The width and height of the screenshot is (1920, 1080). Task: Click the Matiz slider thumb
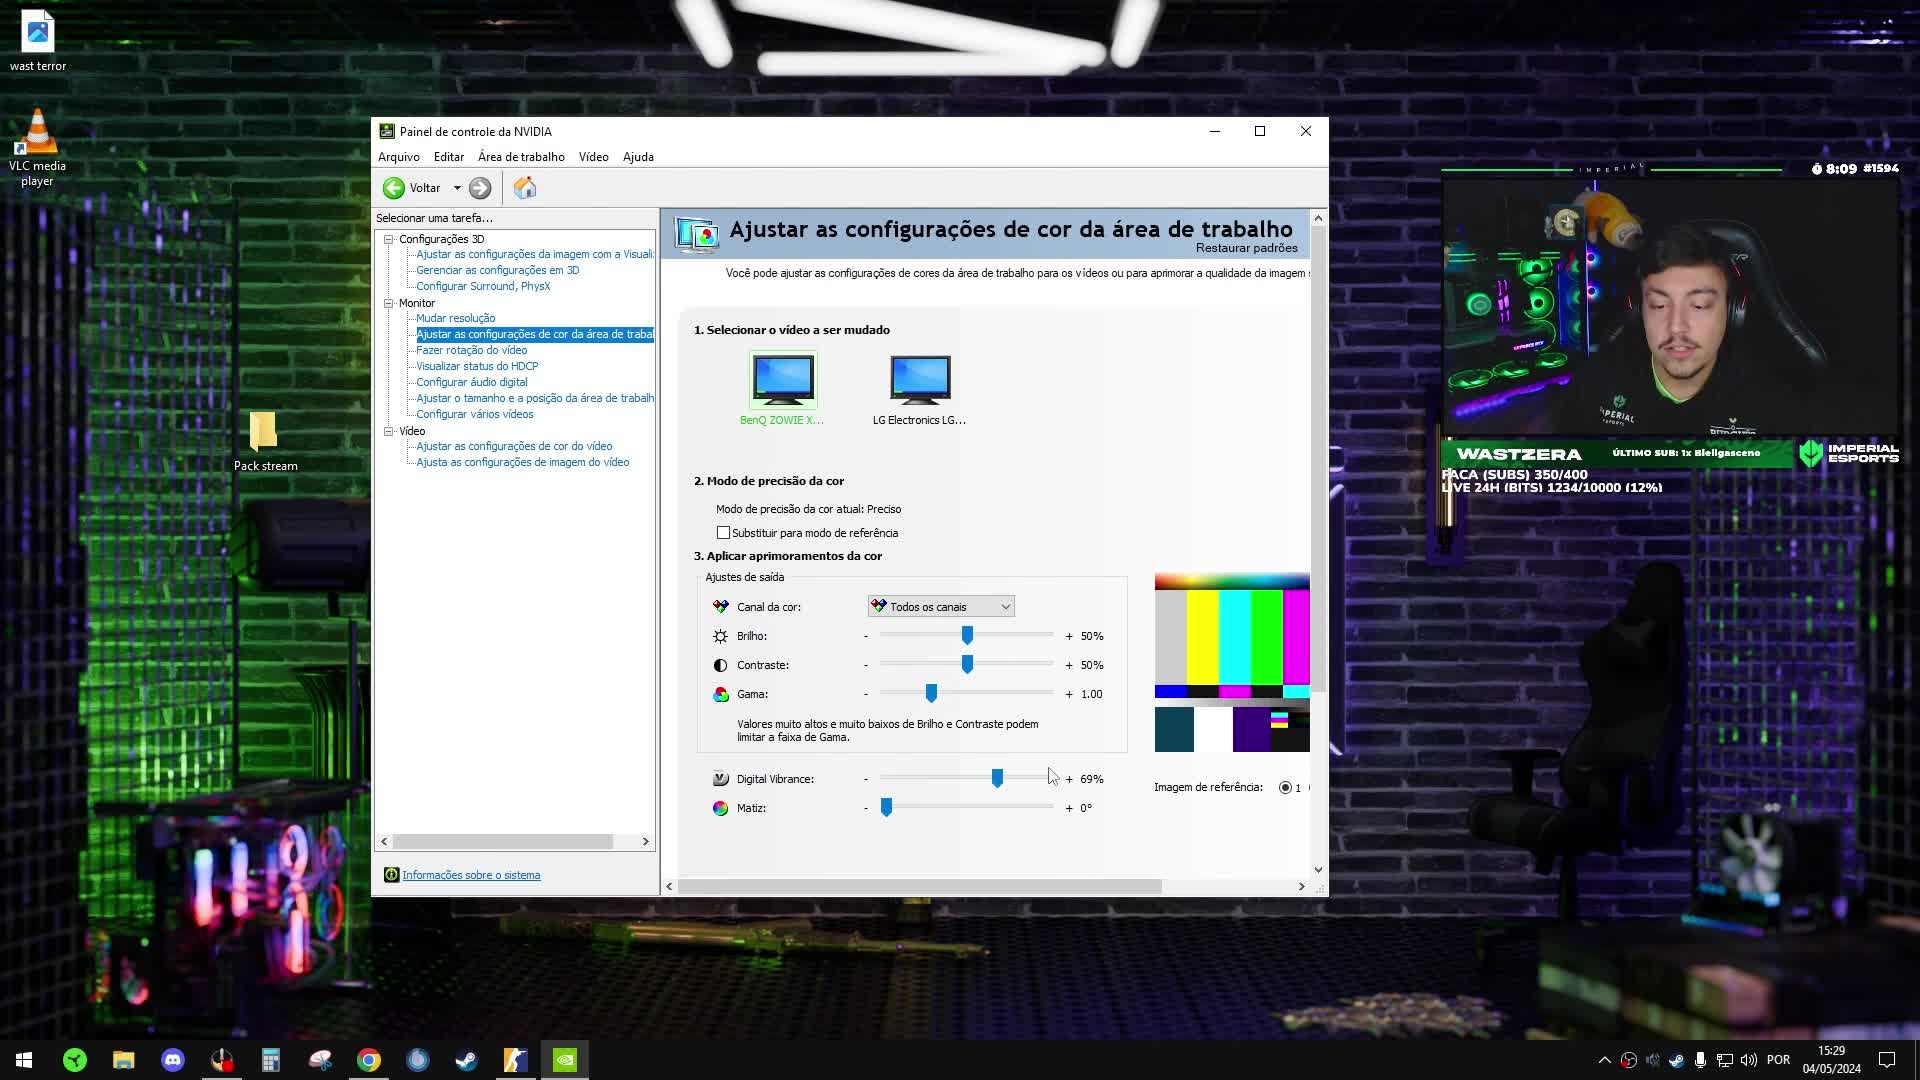click(x=886, y=807)
